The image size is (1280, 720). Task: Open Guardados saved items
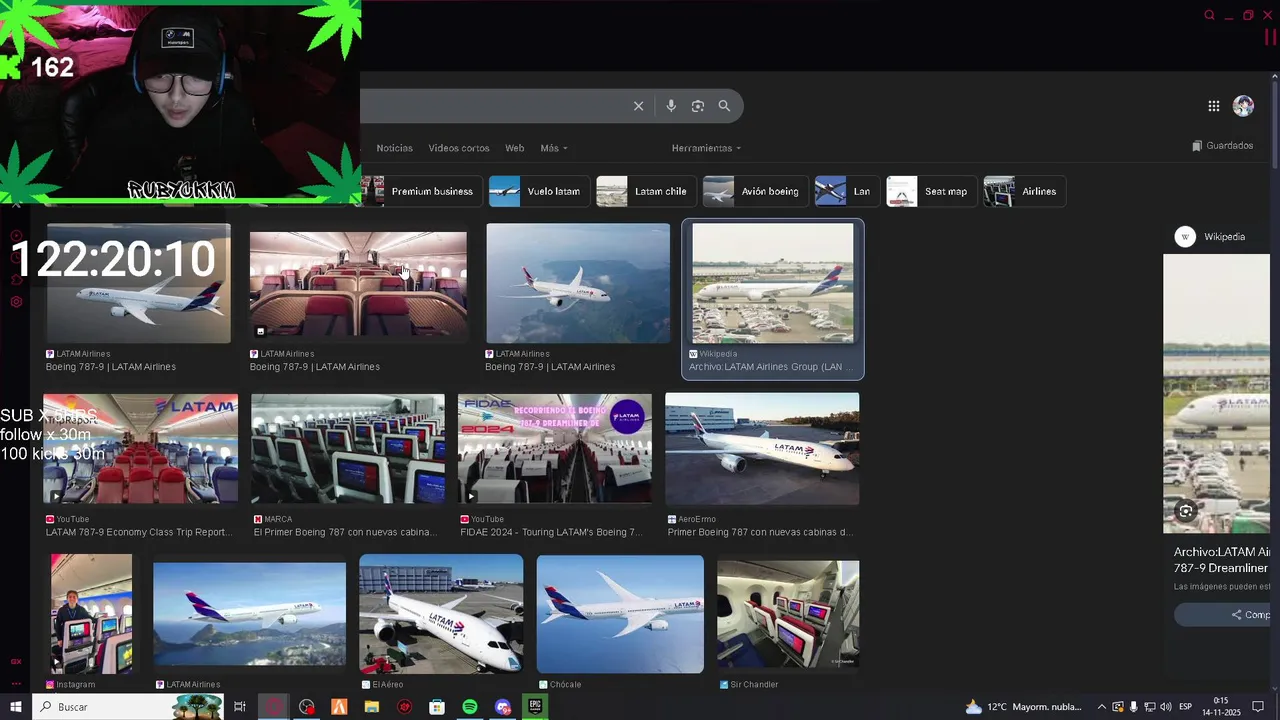pos(1222,146)
